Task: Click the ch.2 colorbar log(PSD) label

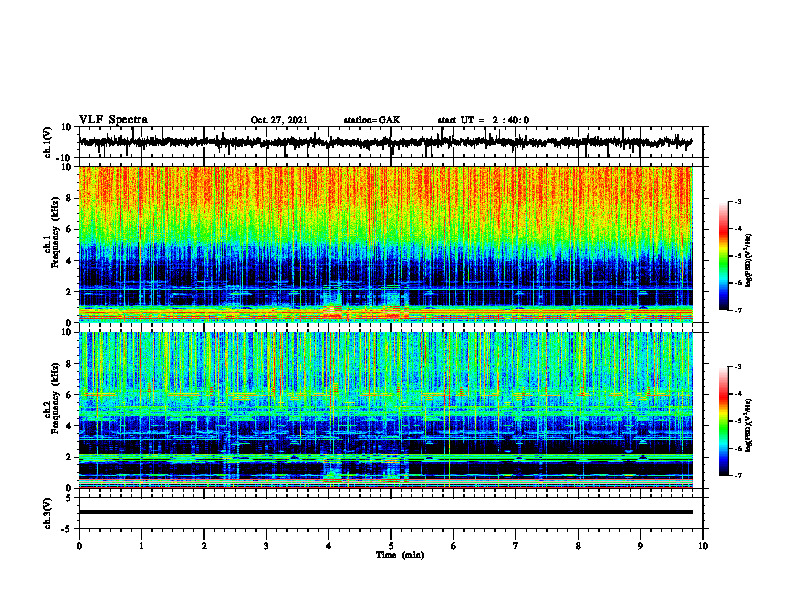Action: [748, 425]
